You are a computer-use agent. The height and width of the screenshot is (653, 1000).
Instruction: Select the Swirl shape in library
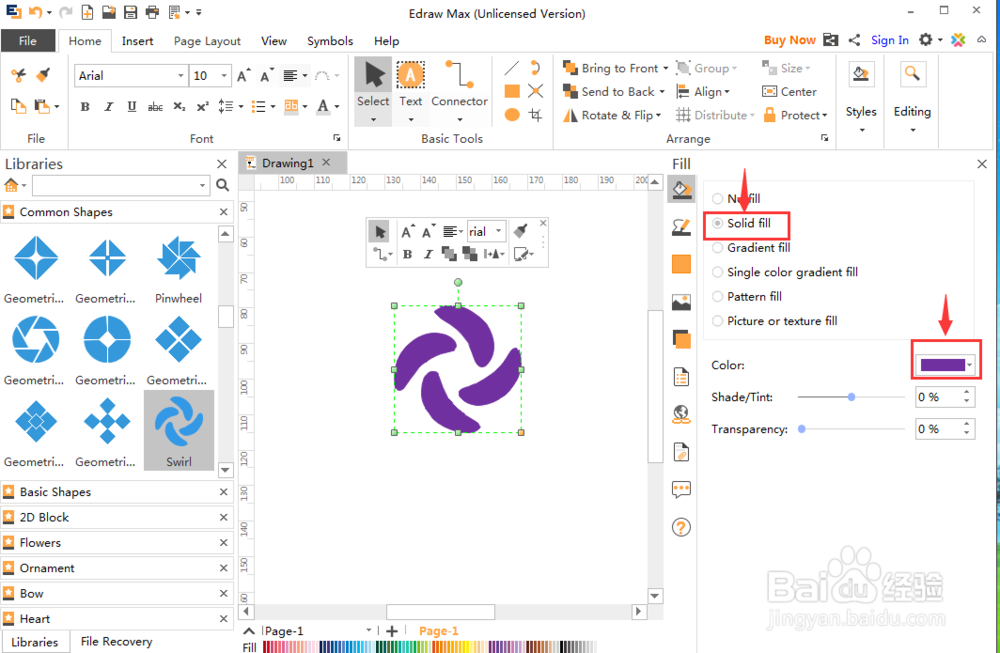pyautogui.click(x=179, y=430)
